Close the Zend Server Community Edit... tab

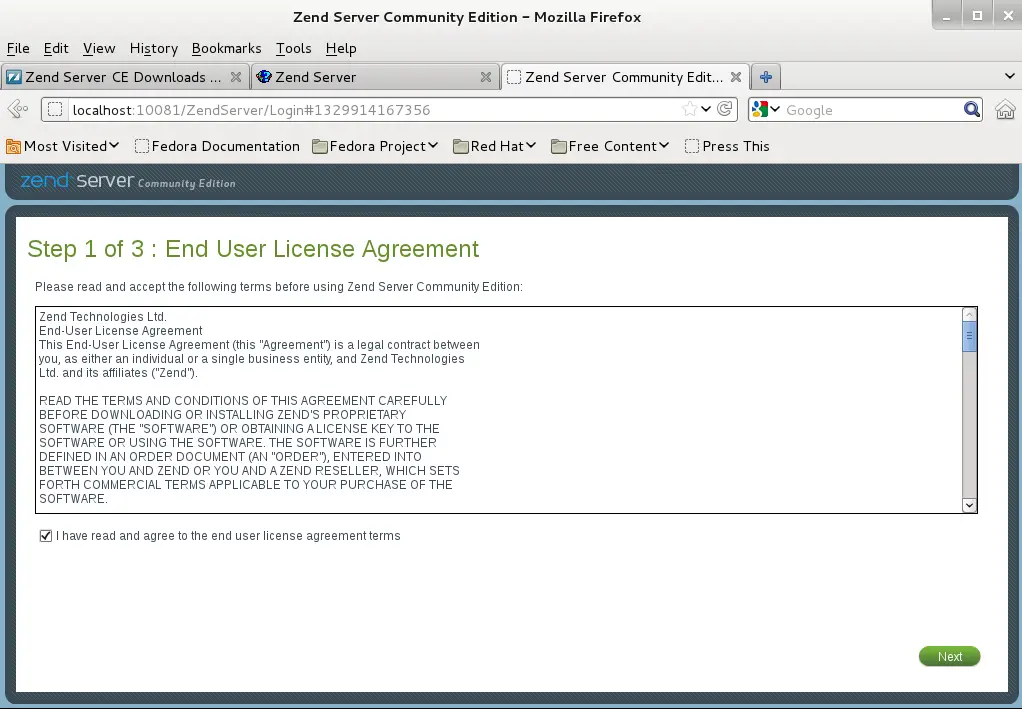pyautogui.click(x=736, y=77)
